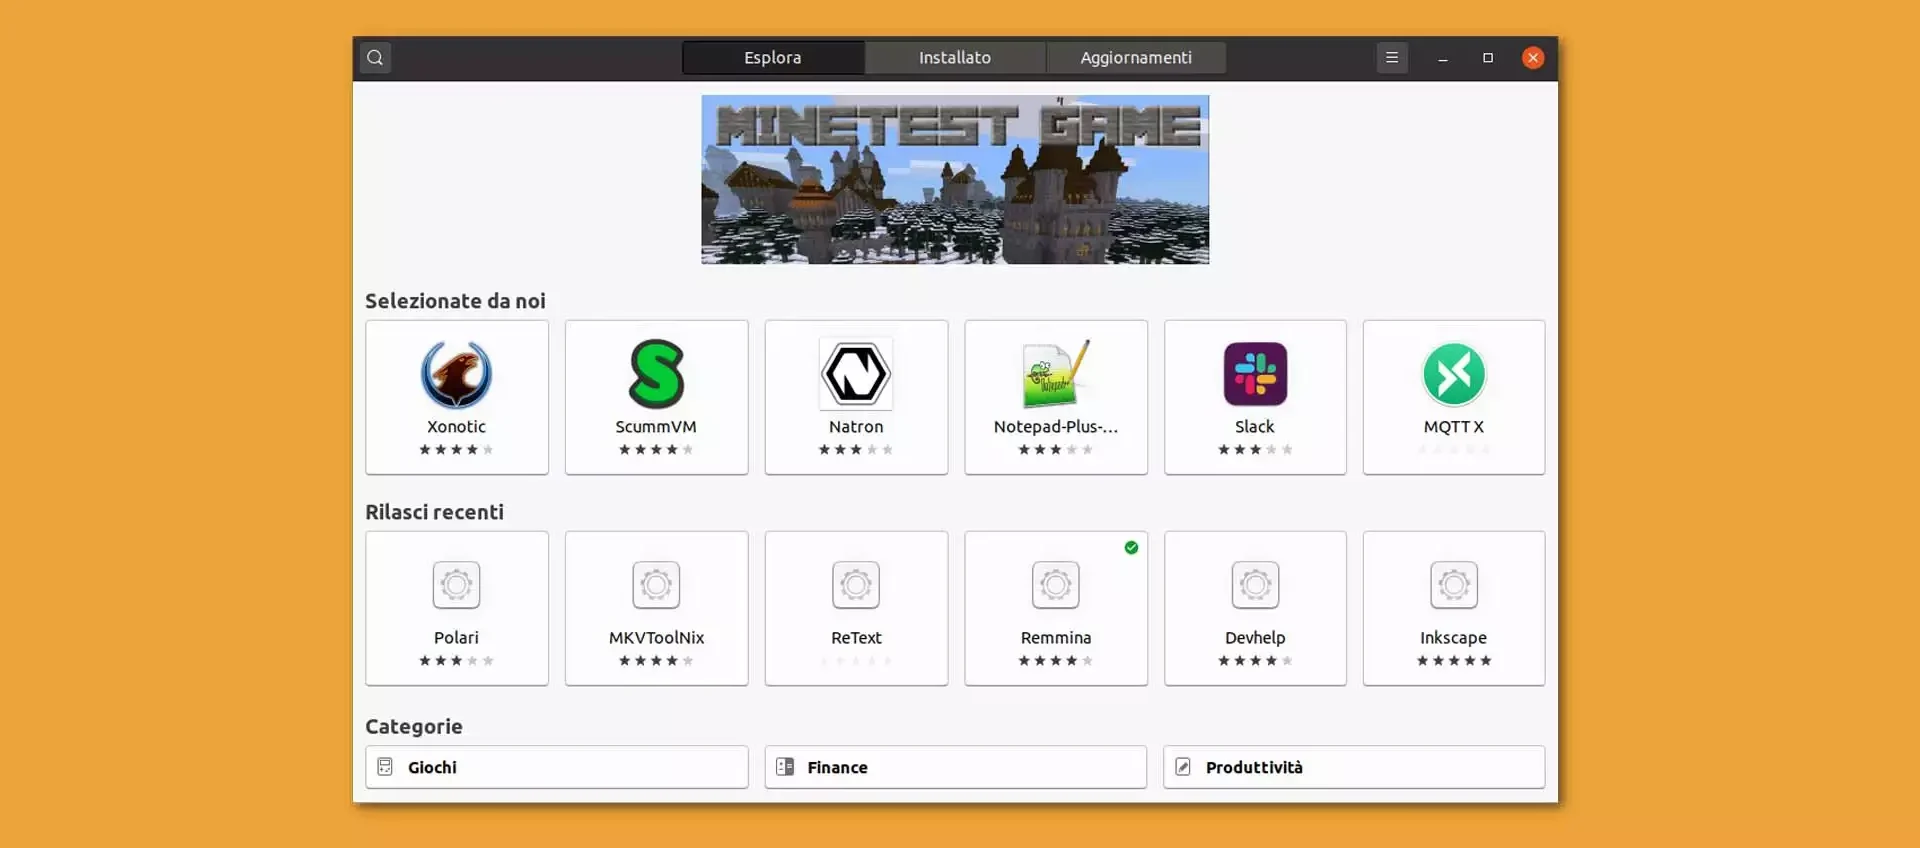
Task: Click the Giochi category icon
Action: tap(385, 767)
